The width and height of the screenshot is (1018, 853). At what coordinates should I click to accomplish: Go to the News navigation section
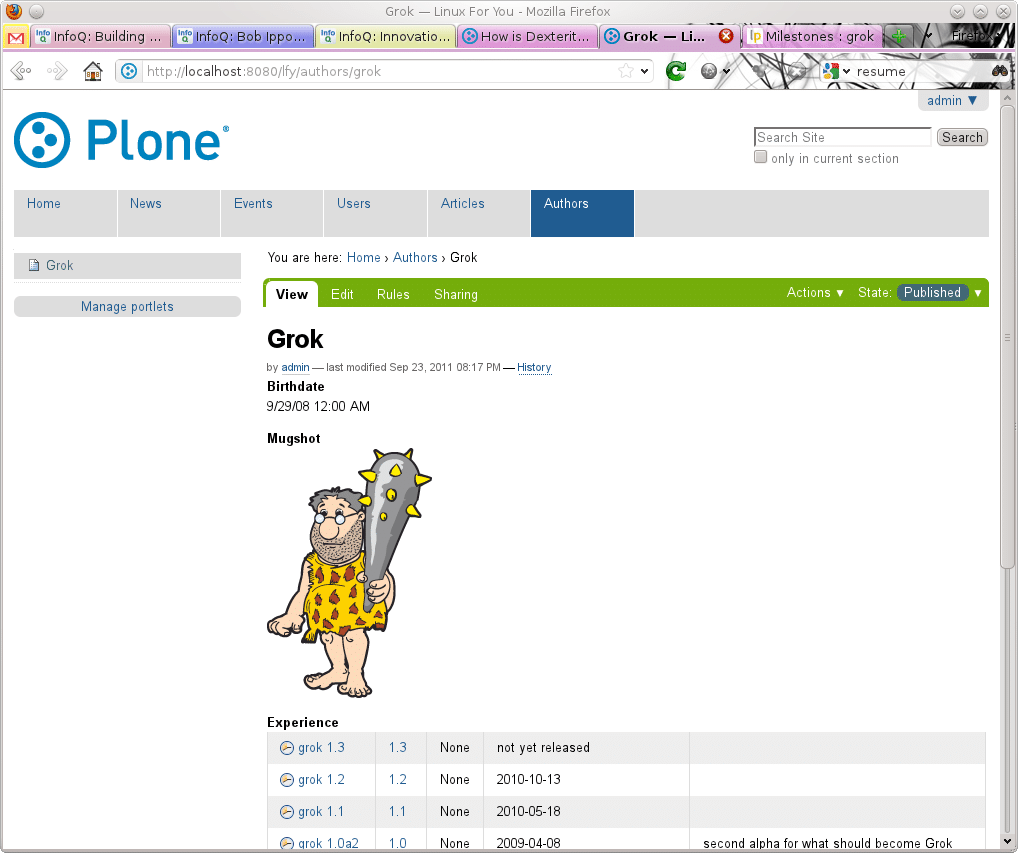pyautogui.click(x=169, y=213)
